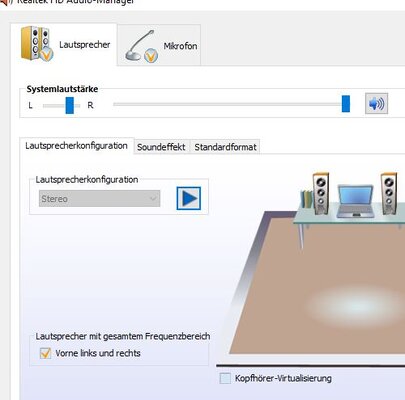Open the Standardformat tab
The width and height of the screenshot is (405, 400).
[225, 147]
